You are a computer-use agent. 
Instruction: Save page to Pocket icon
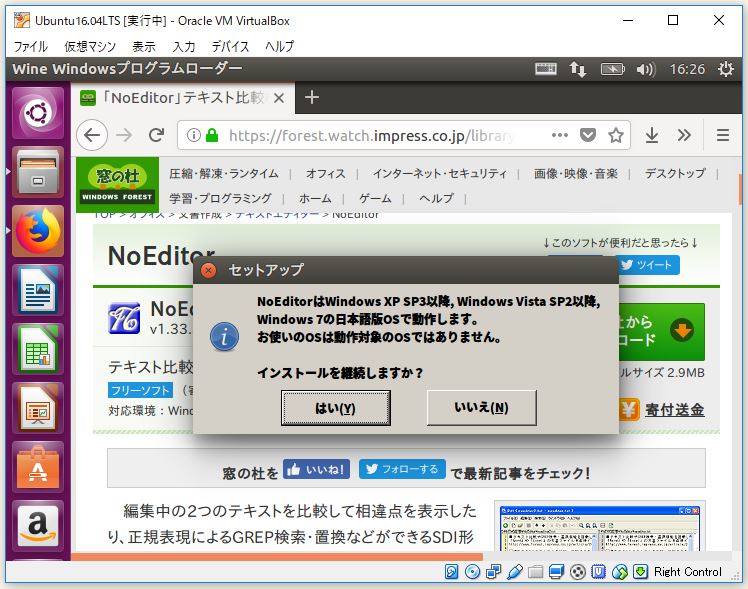pos(588,135)
